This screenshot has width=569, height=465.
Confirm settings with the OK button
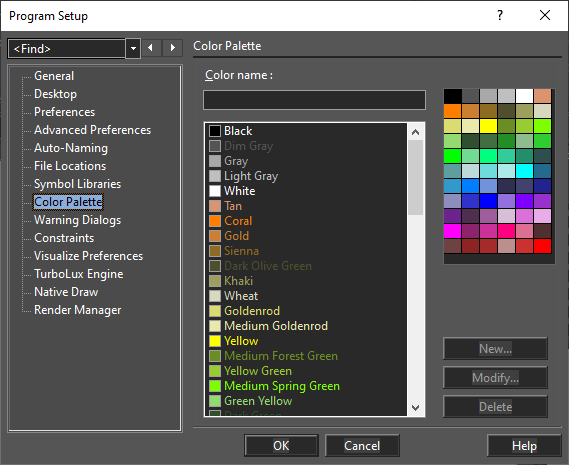[281, 445]
